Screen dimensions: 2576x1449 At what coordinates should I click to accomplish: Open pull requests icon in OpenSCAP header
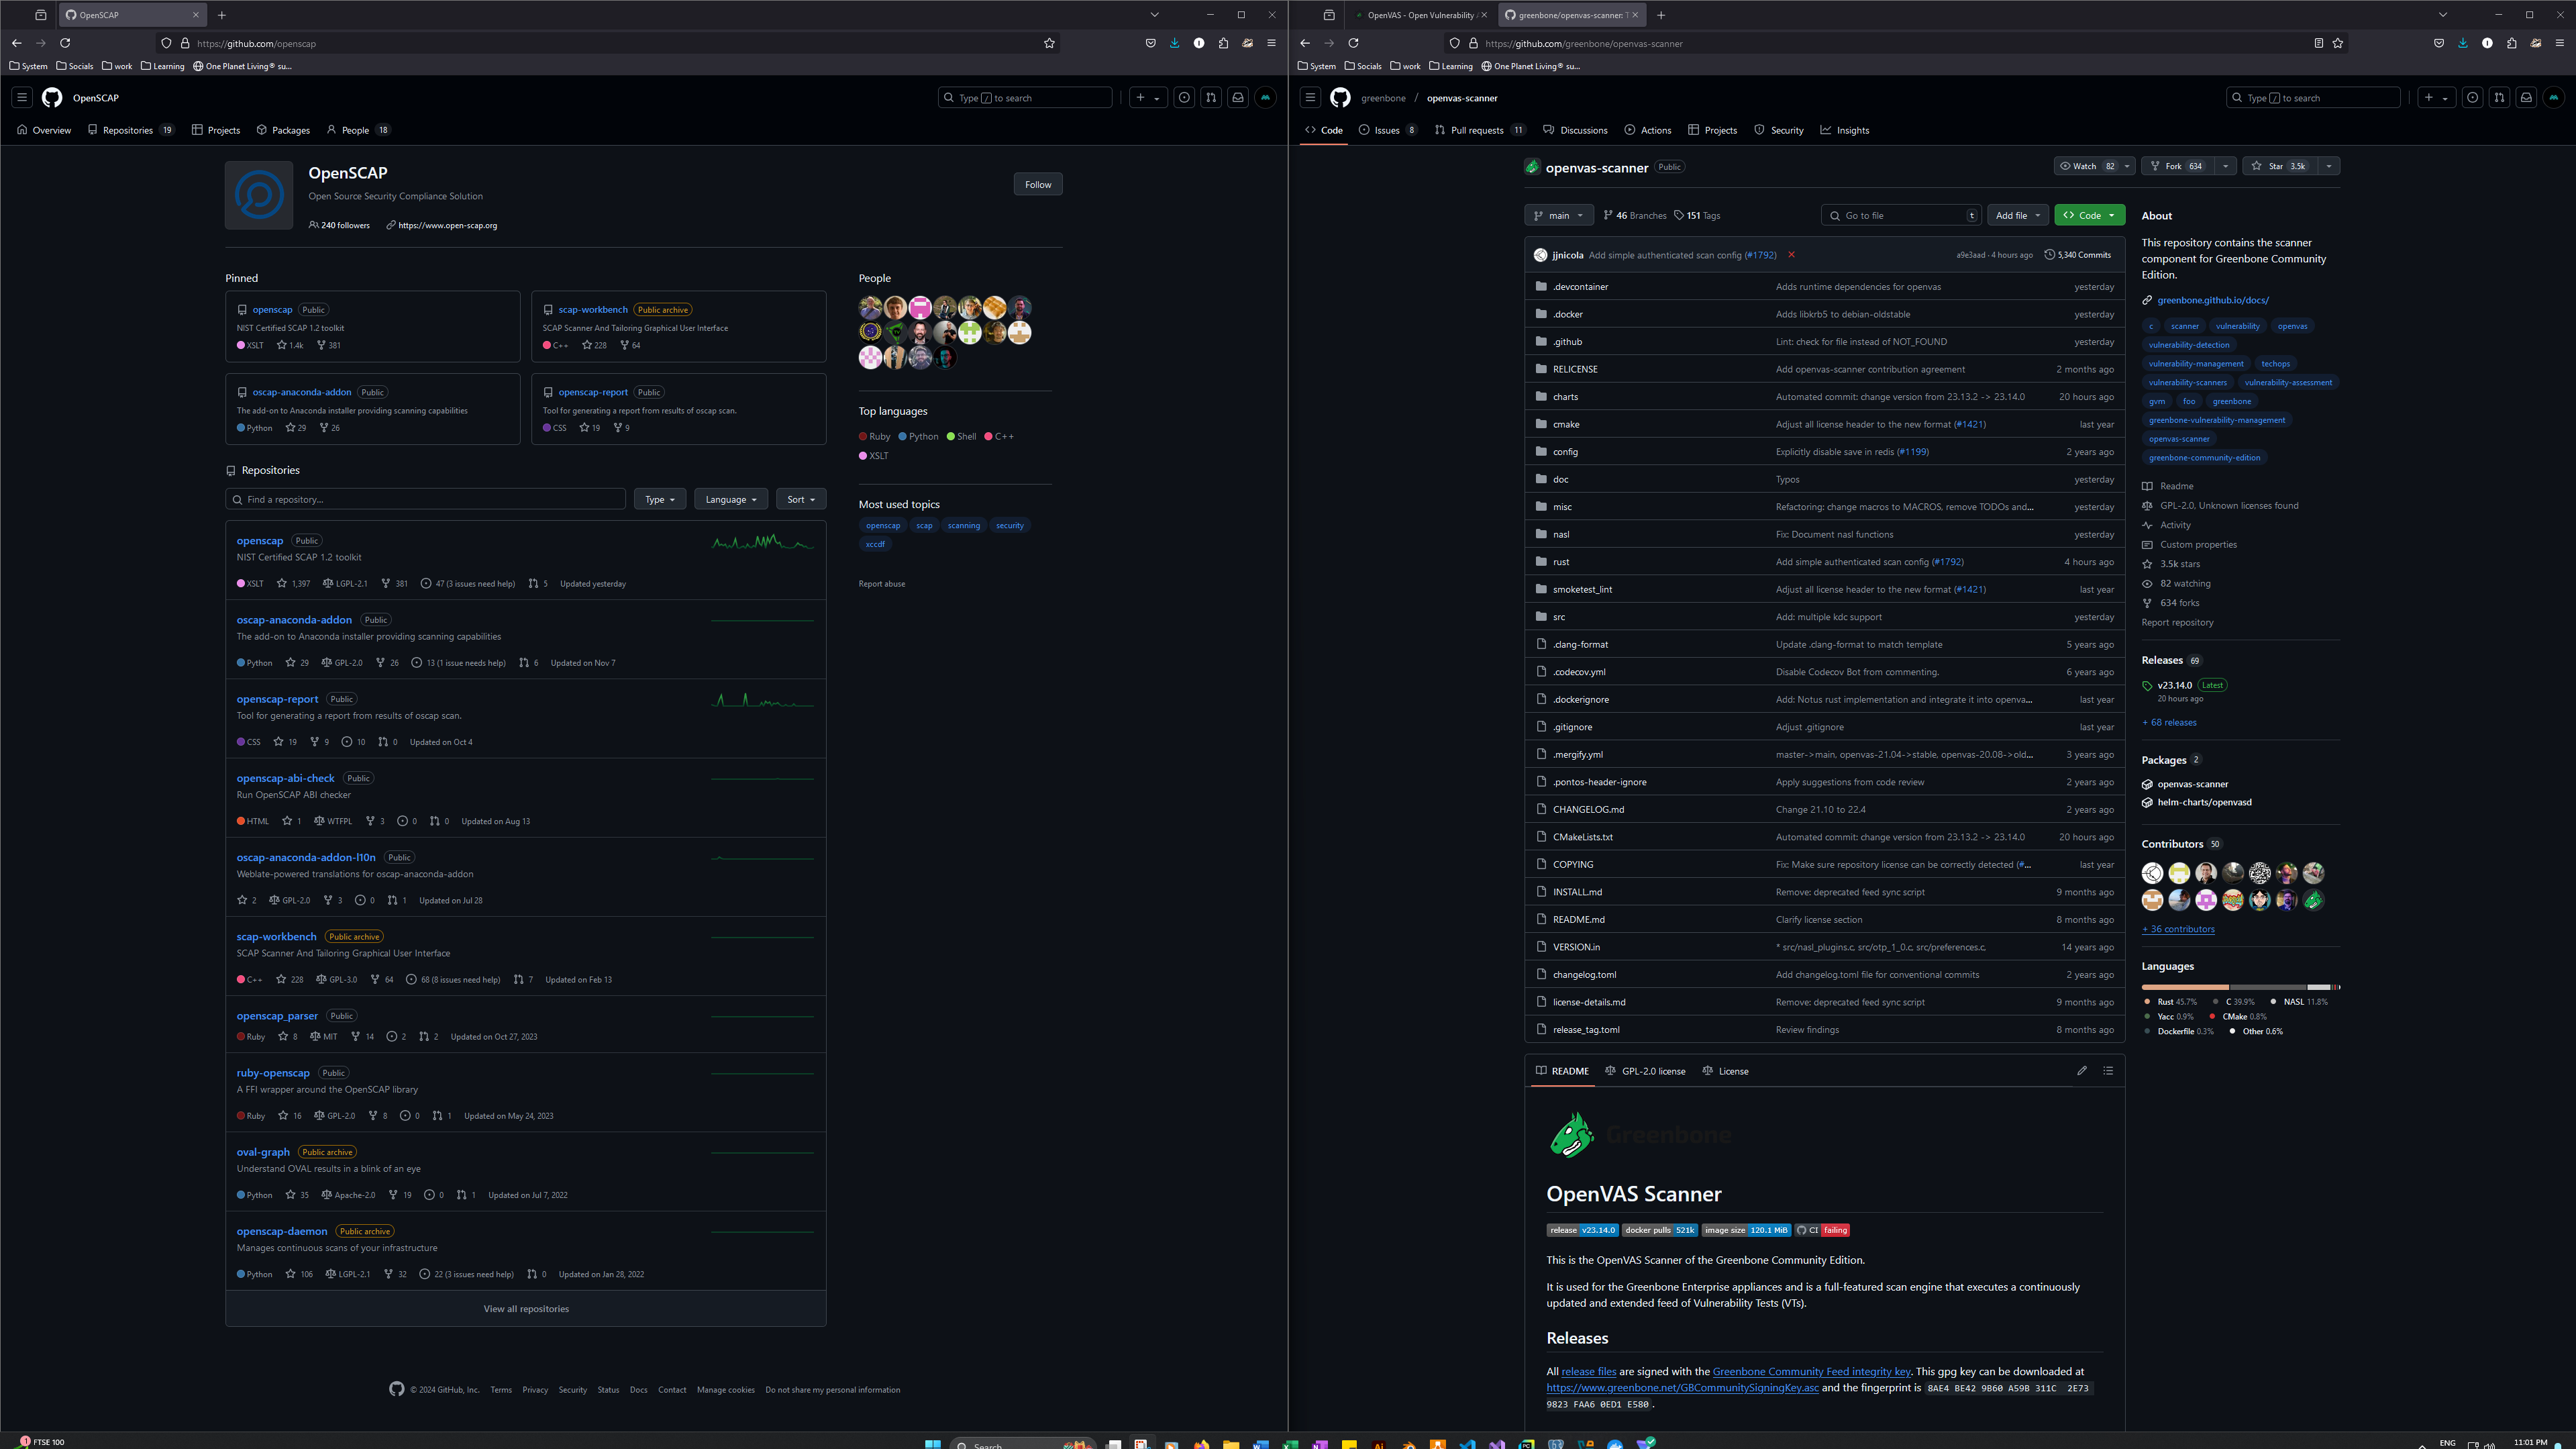pos(1211,97)
